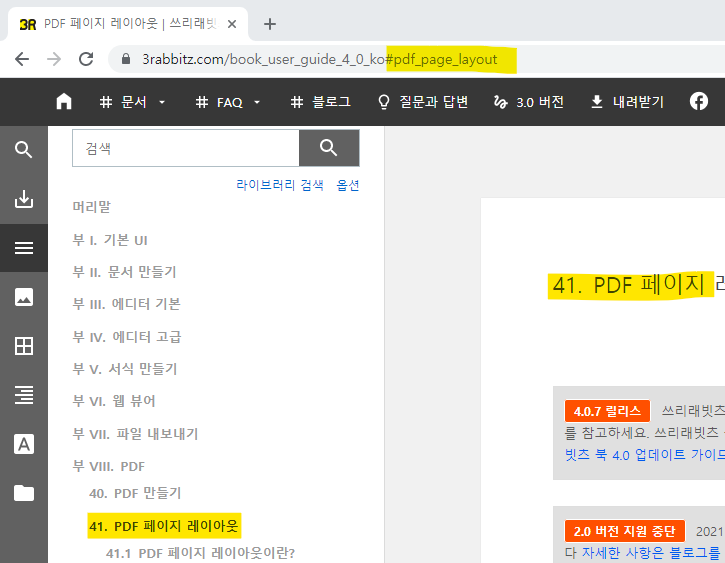Open a new browser tab
Screen dimensions: 725x563
point(270,24)
